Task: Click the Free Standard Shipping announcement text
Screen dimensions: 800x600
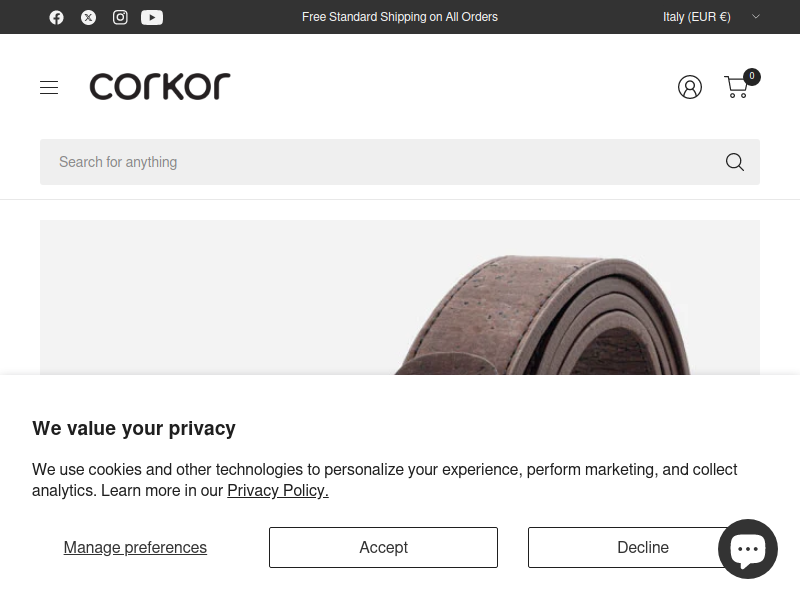Action: pyautogui.click(x=399, y=17)
